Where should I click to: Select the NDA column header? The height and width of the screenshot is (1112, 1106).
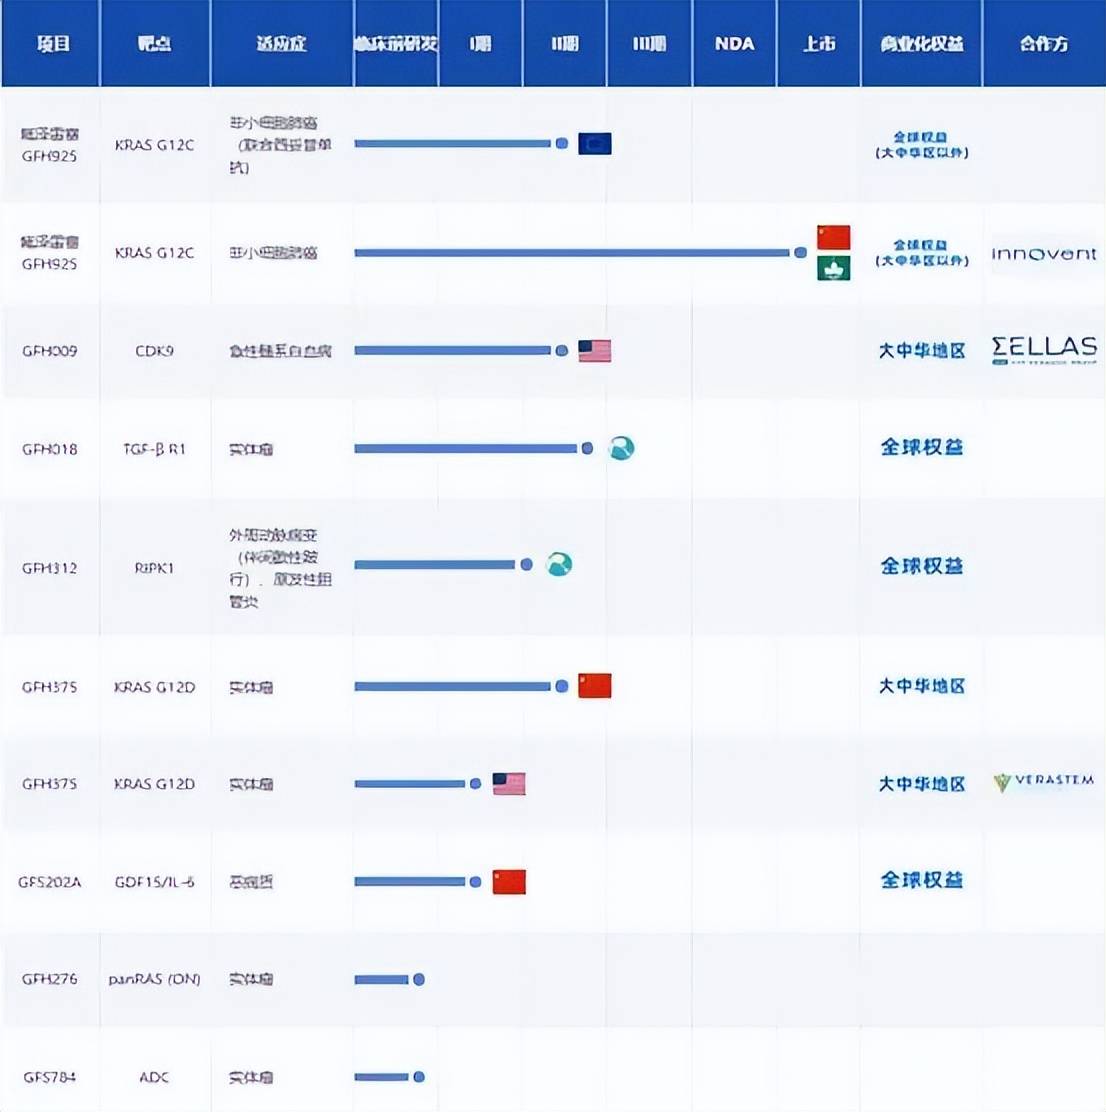[734, 44]
